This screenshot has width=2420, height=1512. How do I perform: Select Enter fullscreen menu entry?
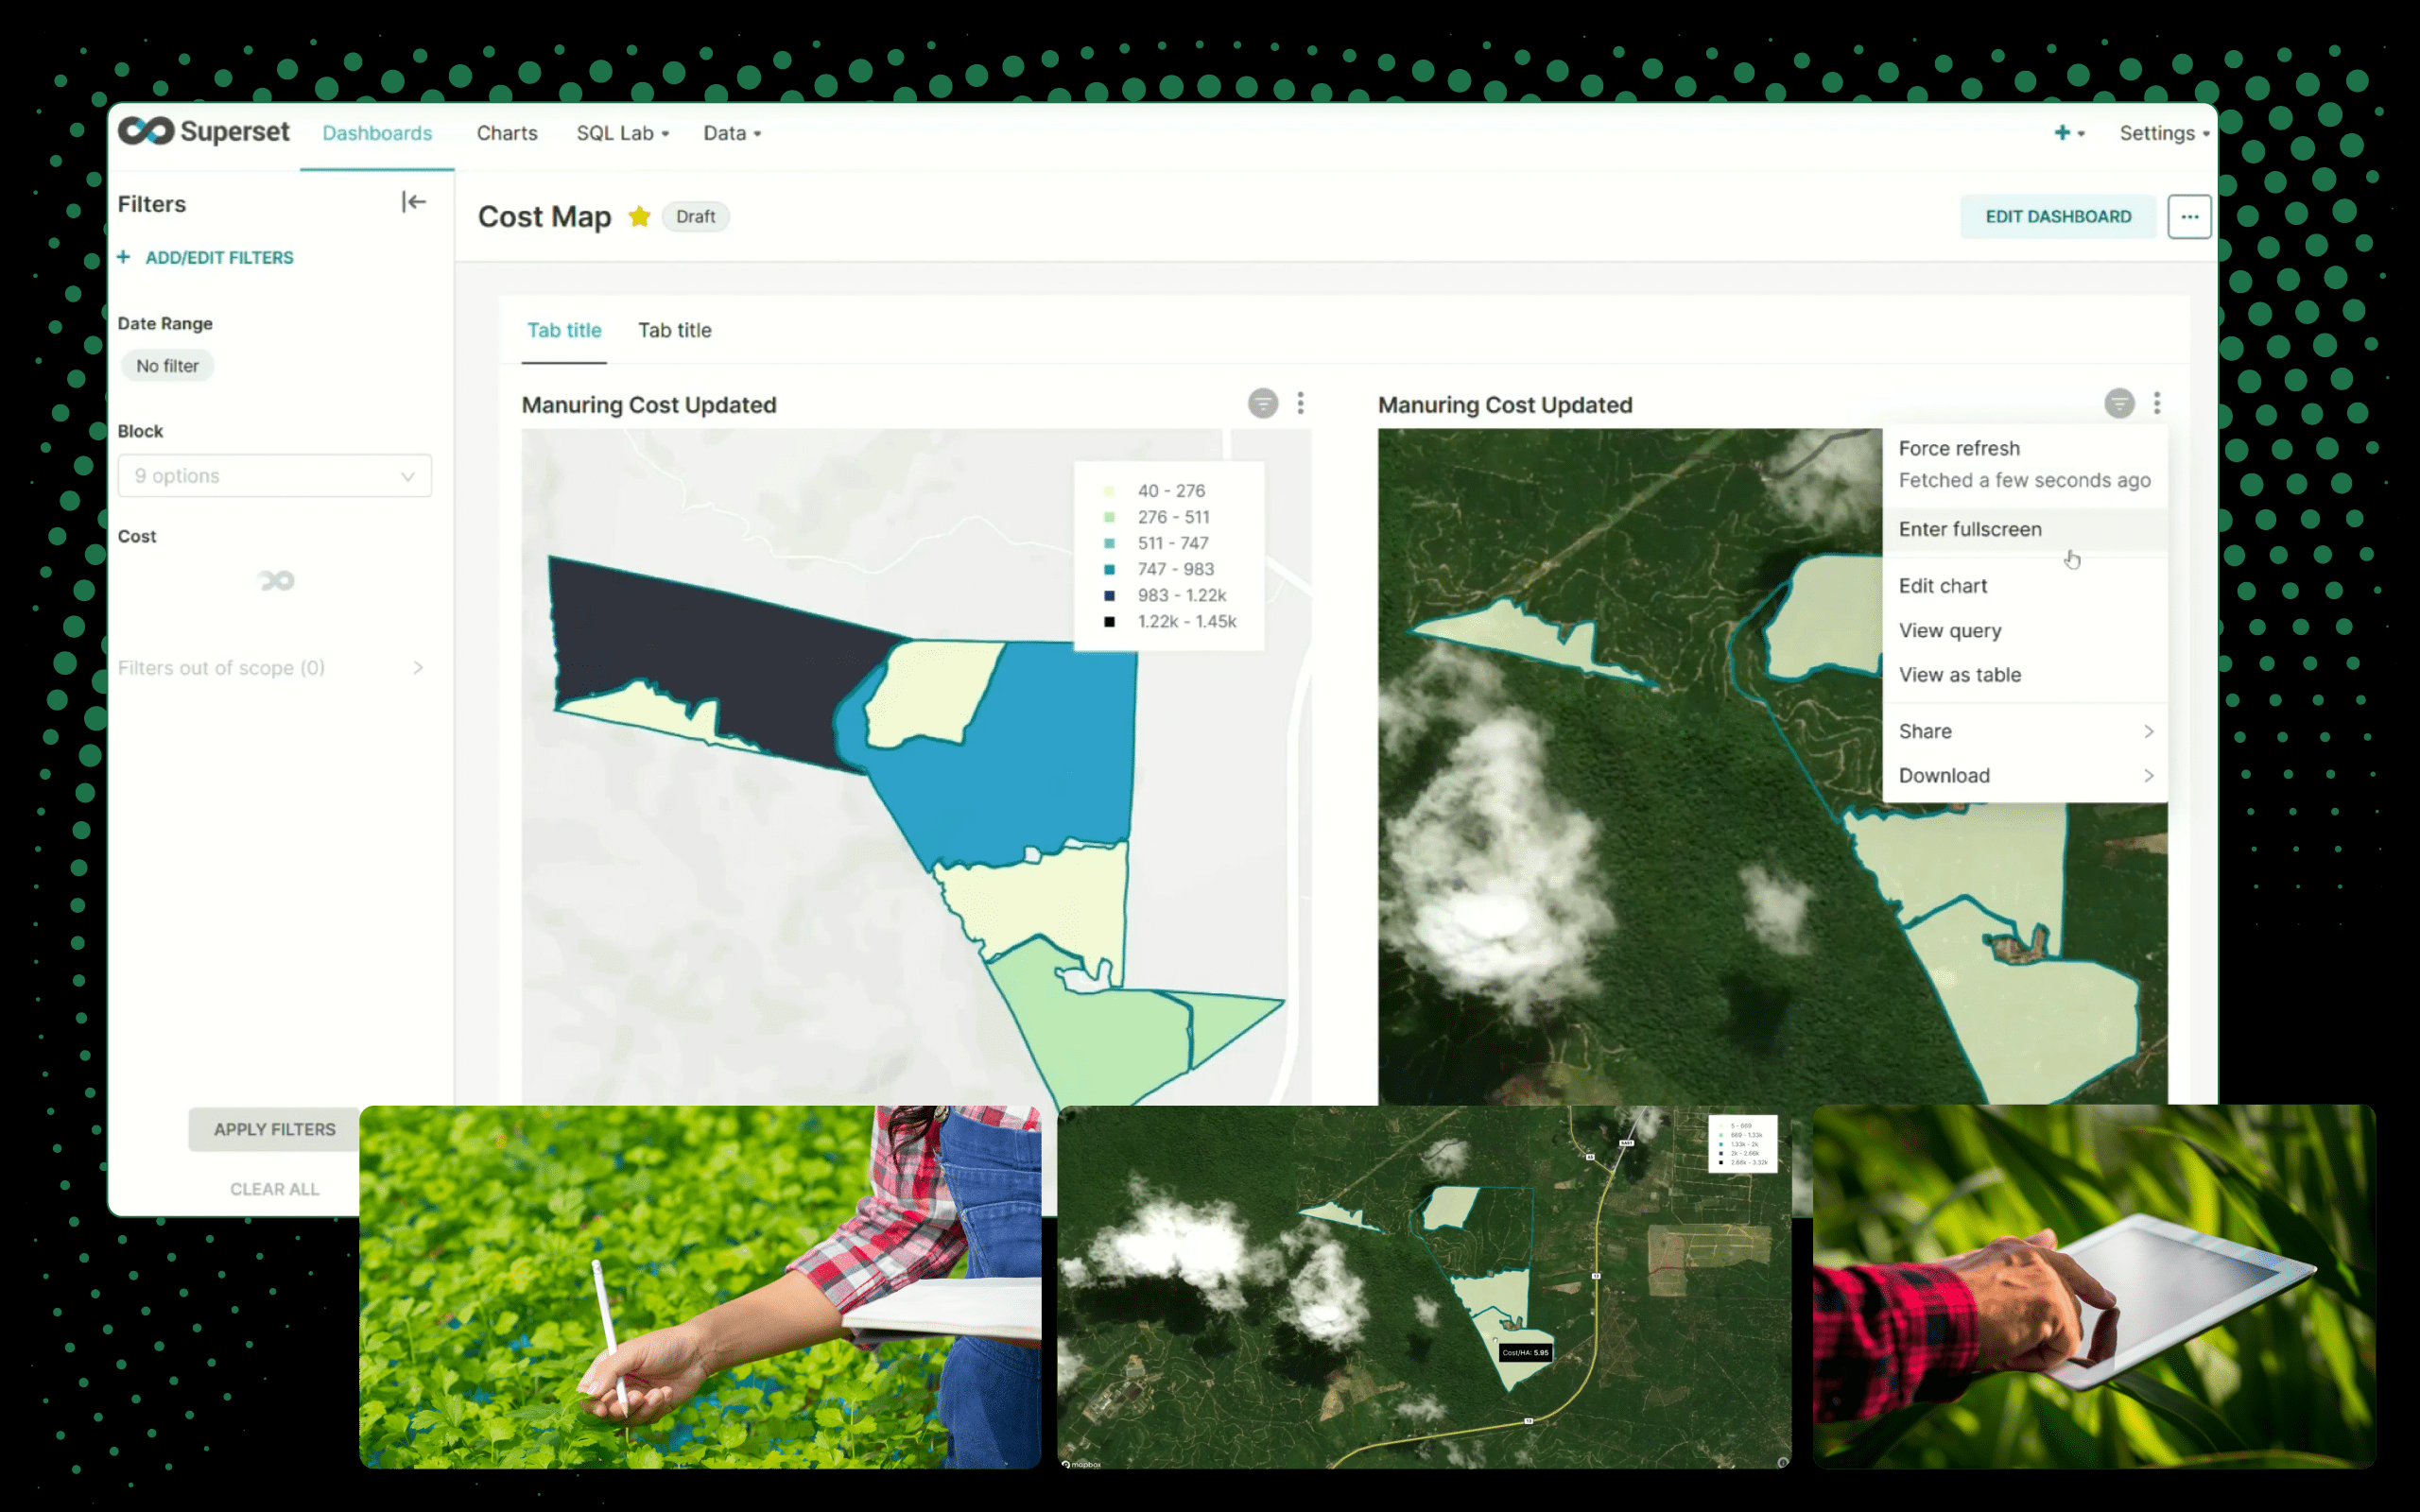coord(1969,529)
